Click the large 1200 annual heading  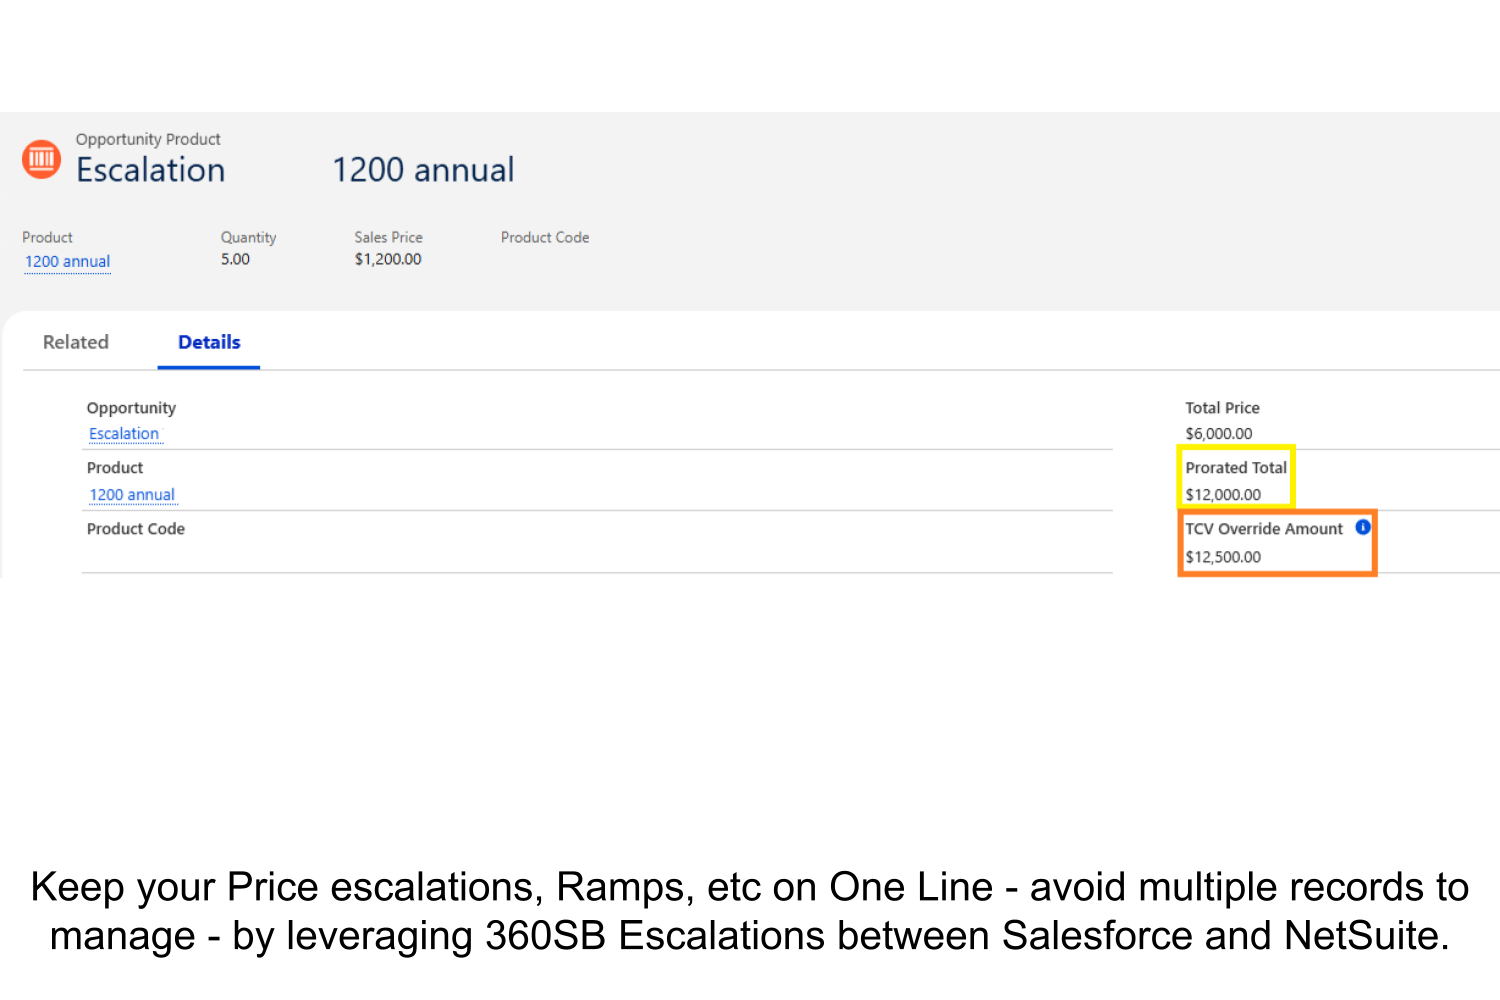[423, 170]
